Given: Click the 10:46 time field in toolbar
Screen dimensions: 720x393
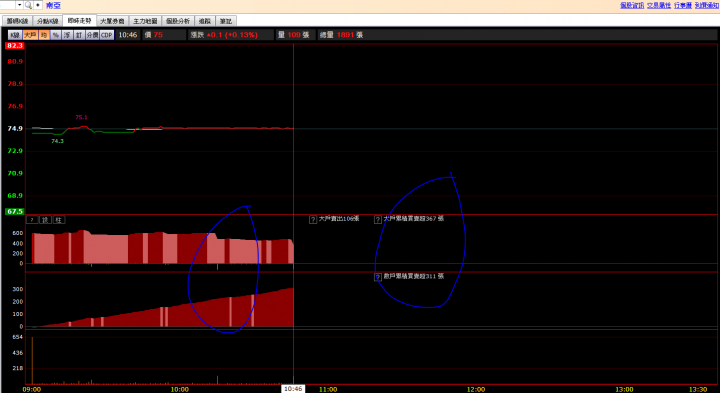Looking at the screenshot, I should (x=128, y=35).
